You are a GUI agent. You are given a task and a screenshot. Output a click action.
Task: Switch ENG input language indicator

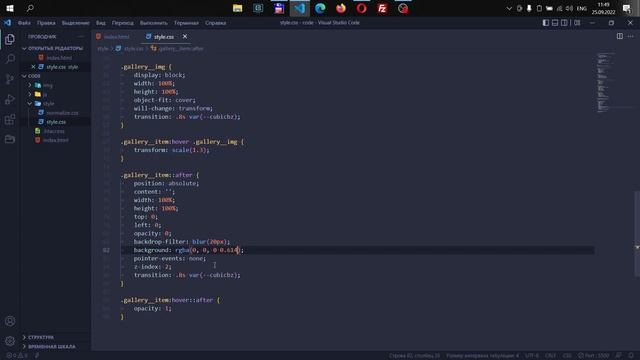[x=582, y=8]
